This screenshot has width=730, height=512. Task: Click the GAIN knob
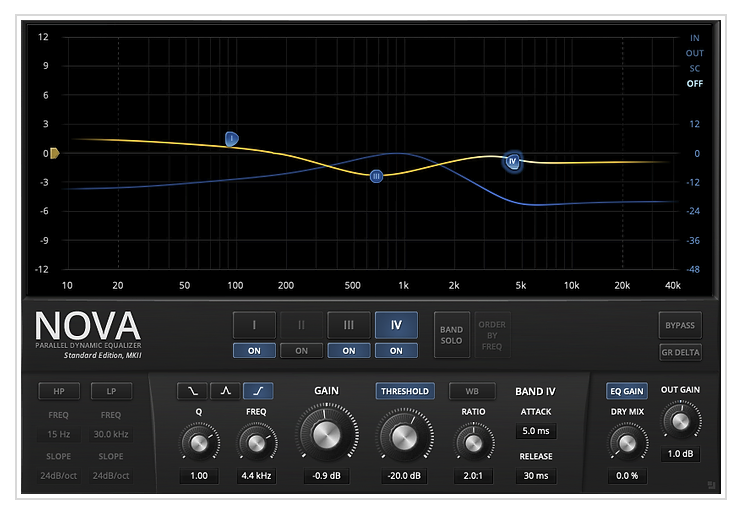coord(327,435)
